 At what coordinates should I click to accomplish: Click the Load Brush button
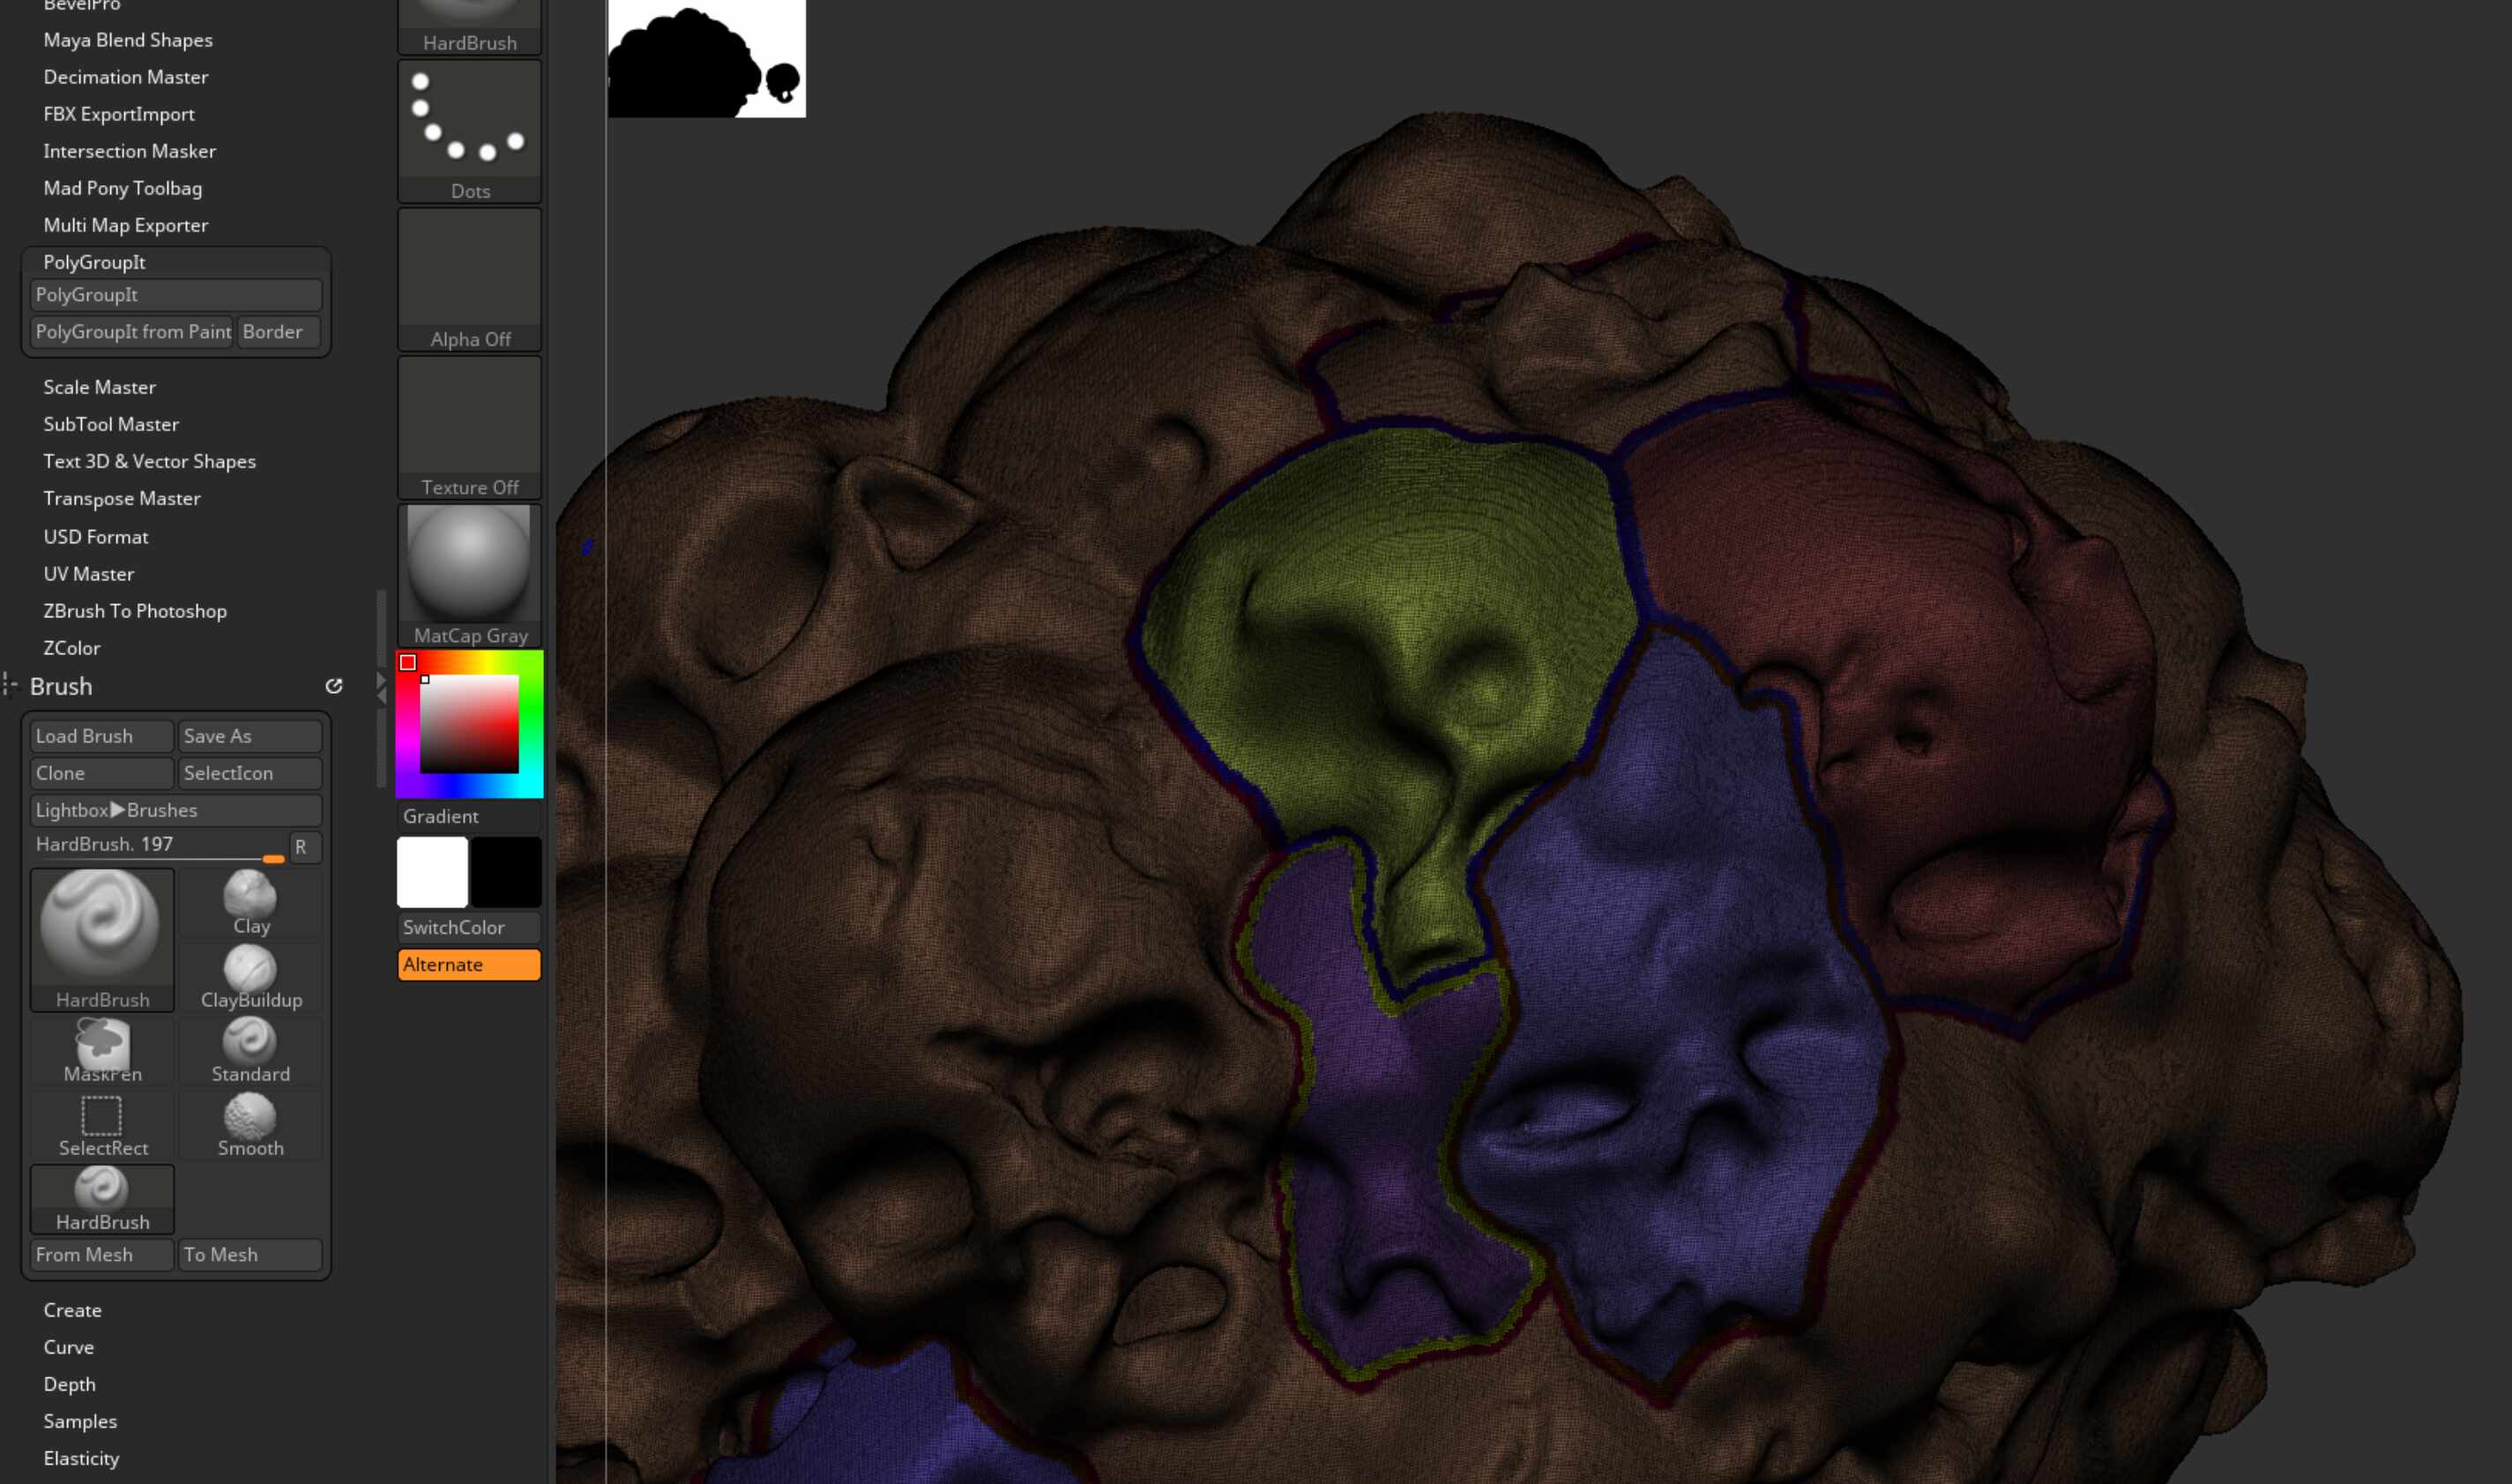click(101, 736)
